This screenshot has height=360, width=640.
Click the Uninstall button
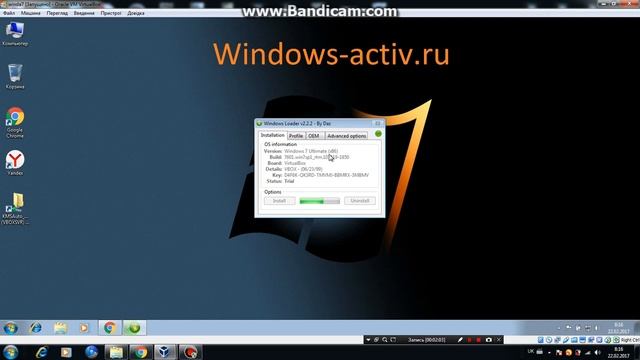tap(360, 201)
